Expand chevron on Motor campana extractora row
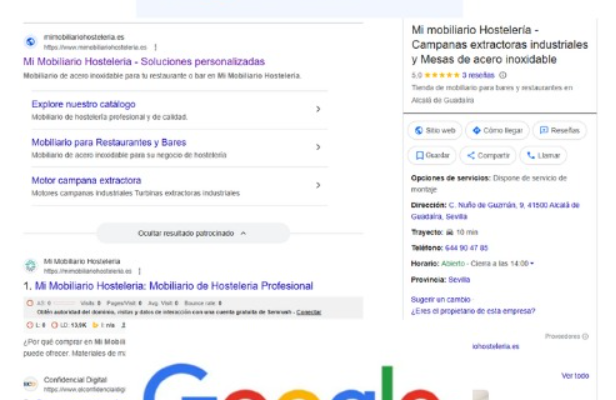Viewport: 616px width, 400px height. point(318,185)
